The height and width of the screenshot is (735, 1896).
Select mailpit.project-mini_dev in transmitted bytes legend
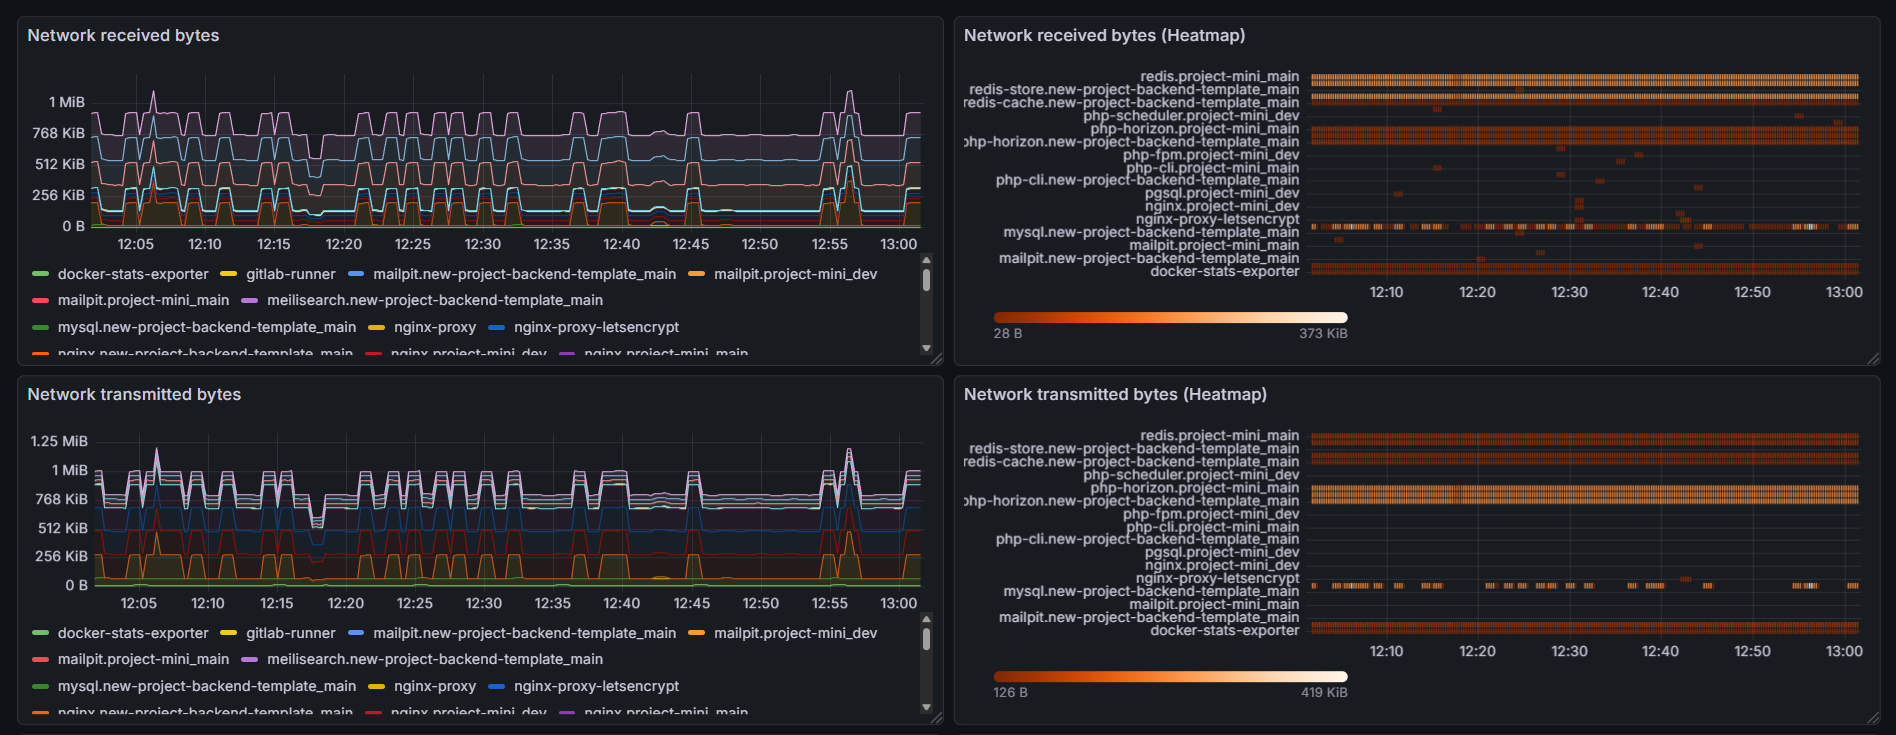pos(795,633)
